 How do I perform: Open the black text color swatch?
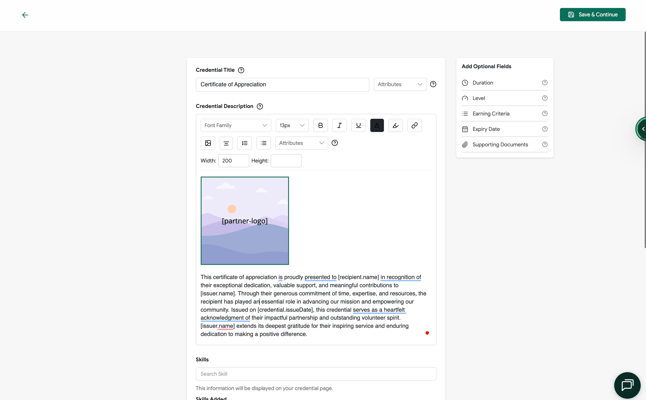pyautogui.click(x=377, y=125)
